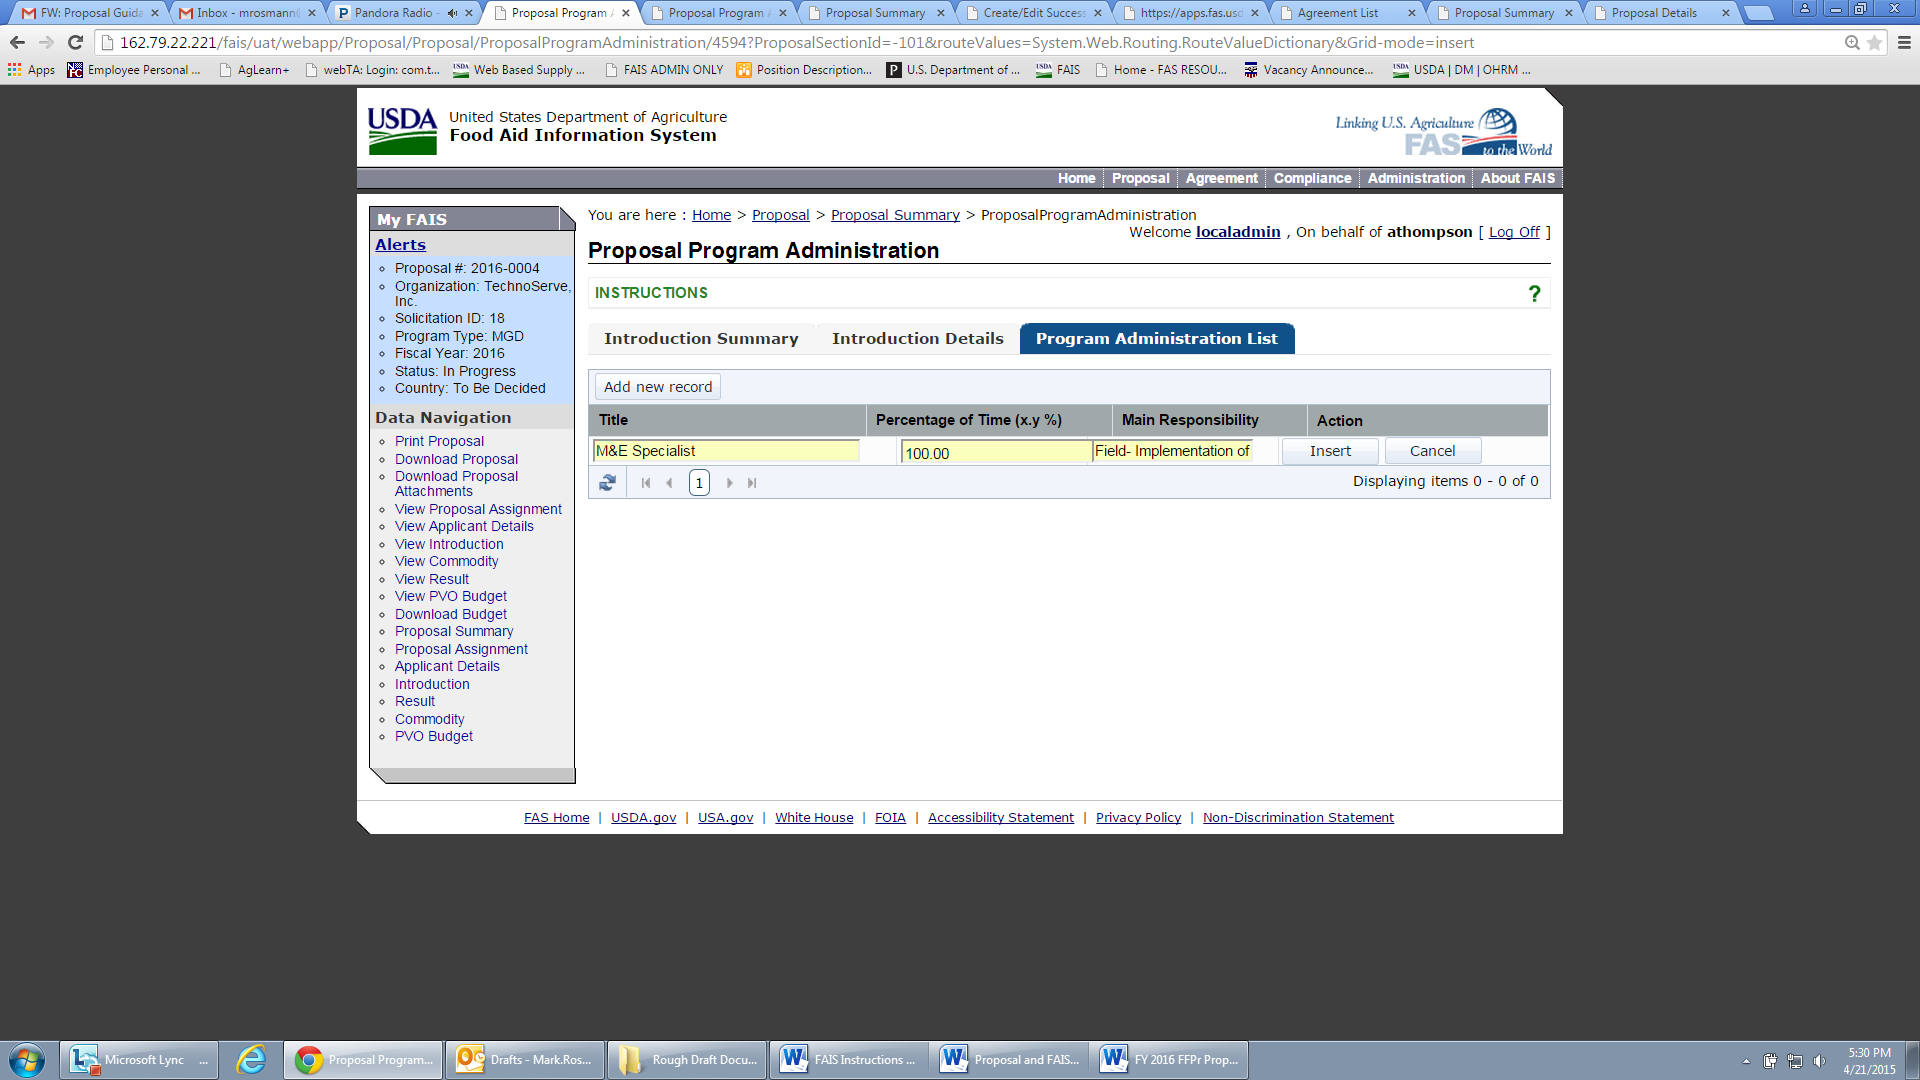This screenshot has height=1080, width=1920.
Task: Click browser reload button
Action: tap(75, 42)
